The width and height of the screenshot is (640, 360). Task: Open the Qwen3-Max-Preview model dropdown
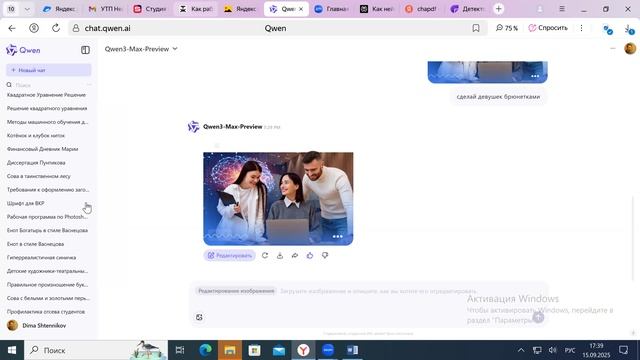point(141,49)
